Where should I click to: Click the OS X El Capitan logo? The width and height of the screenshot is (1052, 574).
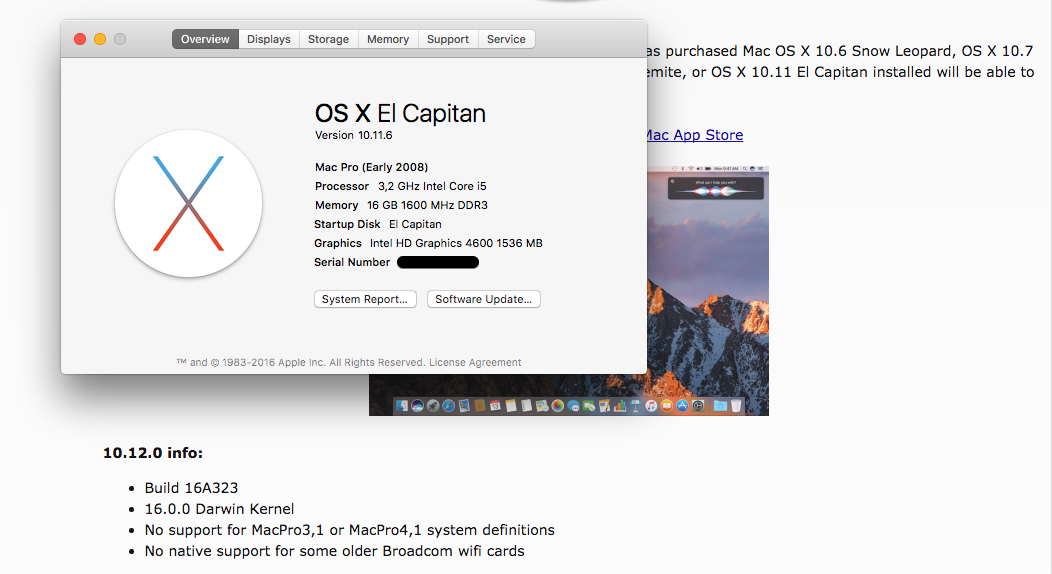[x=189, y=203]
